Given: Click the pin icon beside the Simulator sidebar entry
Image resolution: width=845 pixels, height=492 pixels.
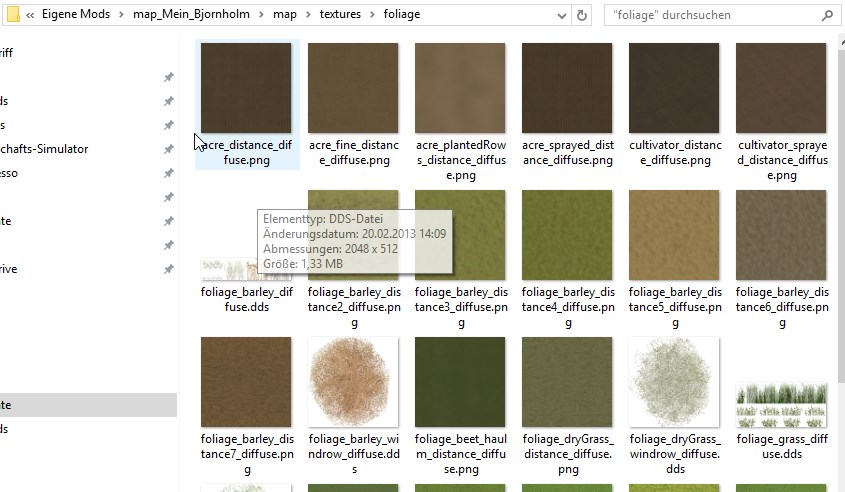Looking at the screenshot, I should point(168,149).
